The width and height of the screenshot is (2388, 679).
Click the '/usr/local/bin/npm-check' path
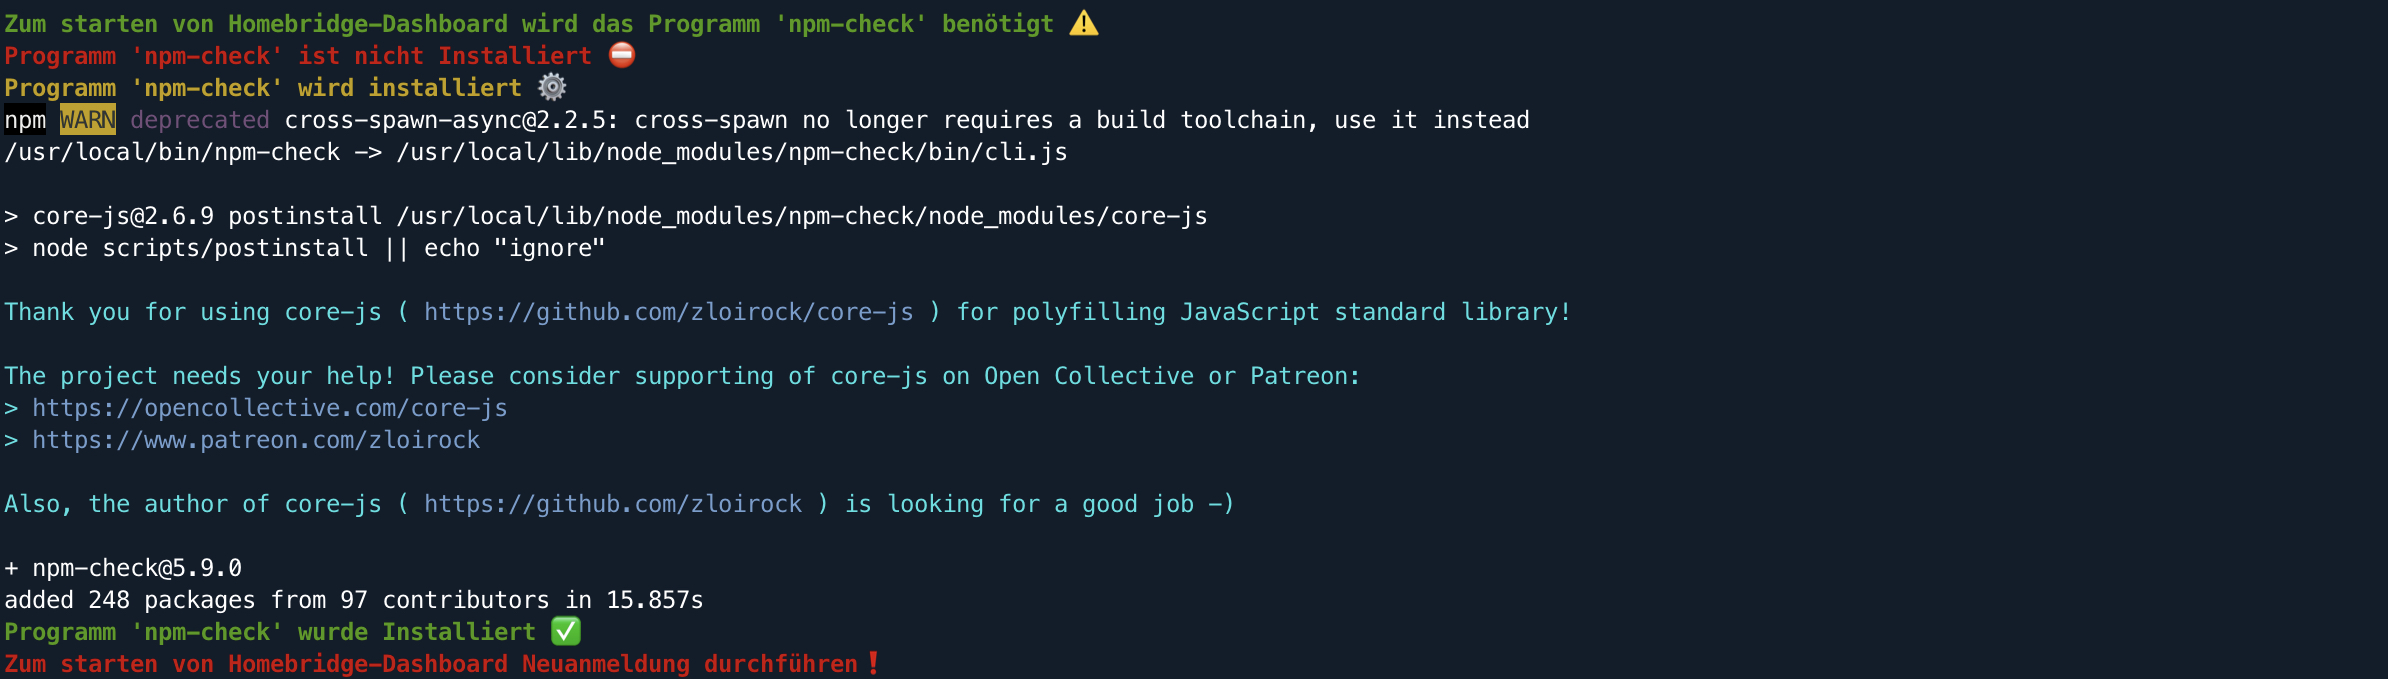(172, 152)
